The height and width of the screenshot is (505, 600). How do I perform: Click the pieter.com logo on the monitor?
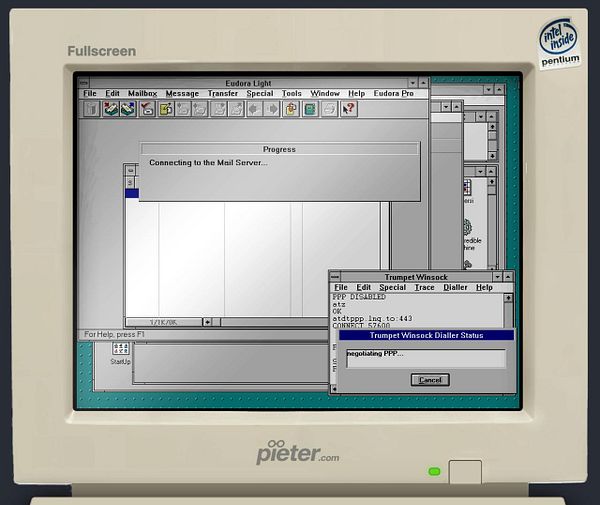[297, 452]
